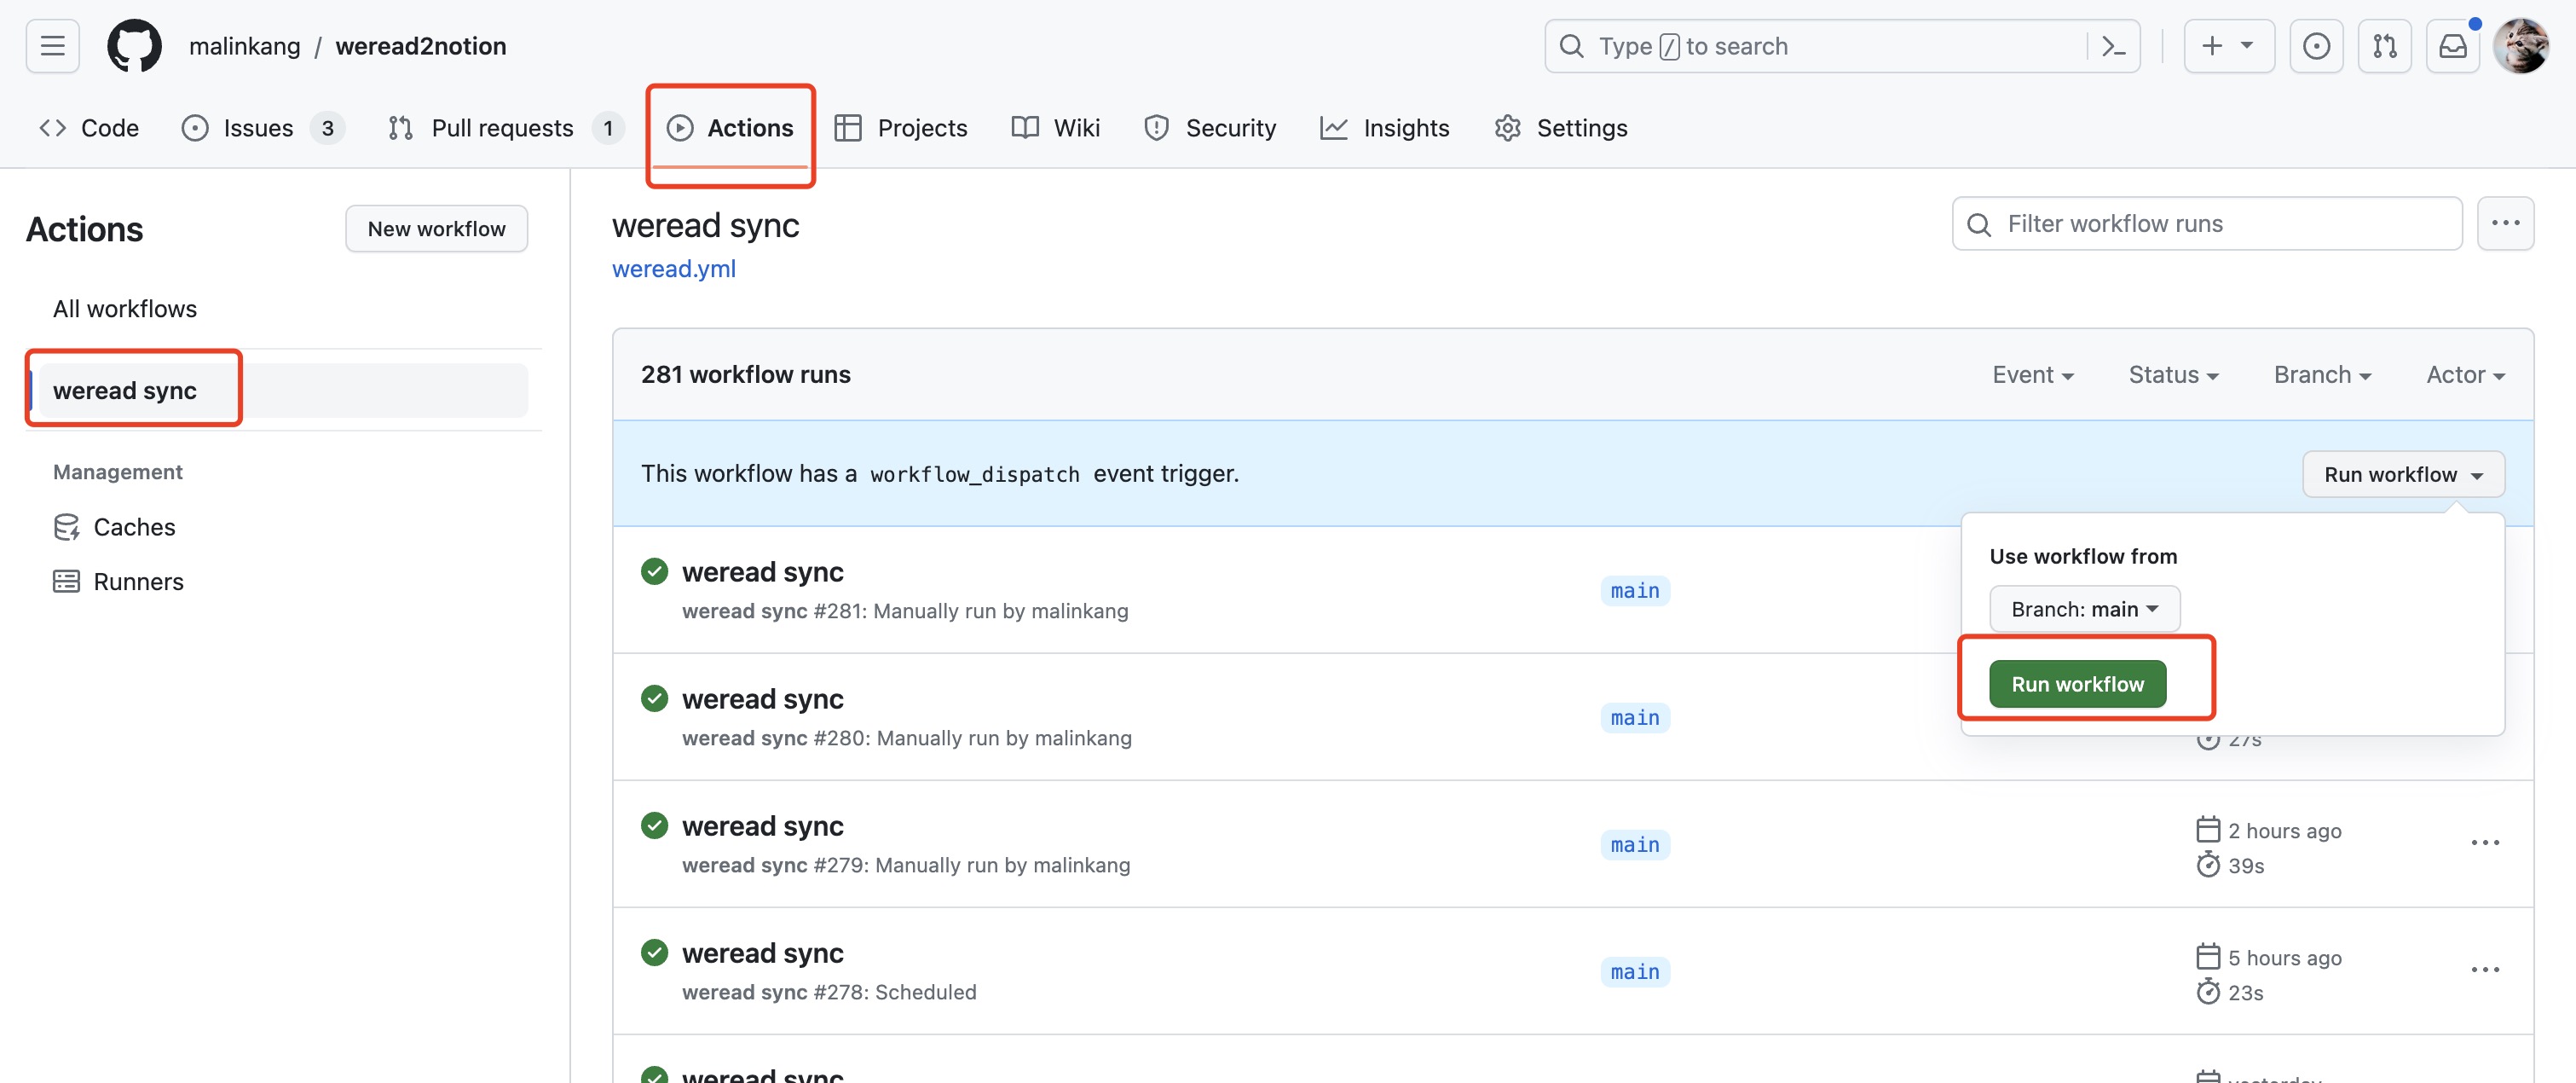This screenshot has height=1083, width=2576.
Task: Open workflow options three-dot menu
Action: [2505, 223]
